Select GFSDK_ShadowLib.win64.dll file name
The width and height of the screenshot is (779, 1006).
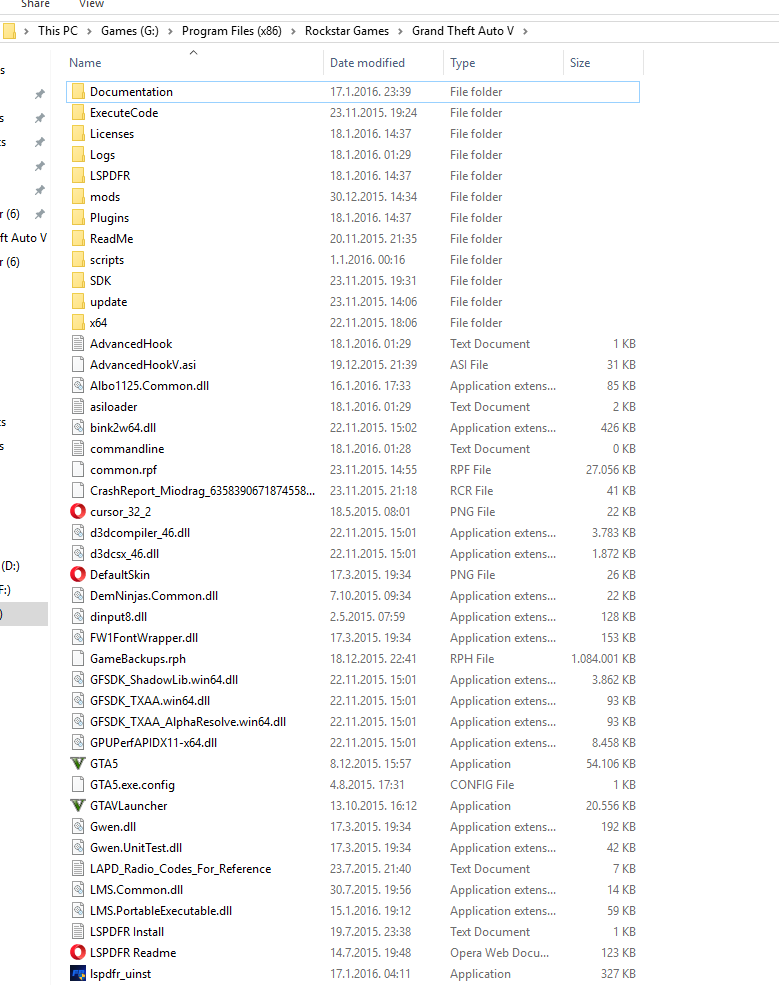164,680
